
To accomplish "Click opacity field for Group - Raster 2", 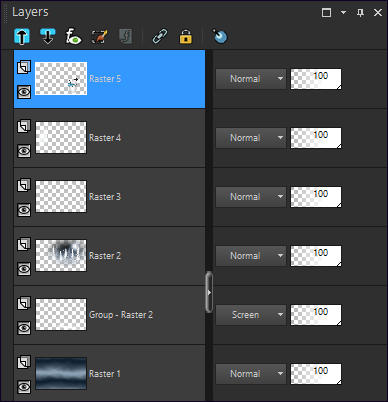I will [316, 315].
